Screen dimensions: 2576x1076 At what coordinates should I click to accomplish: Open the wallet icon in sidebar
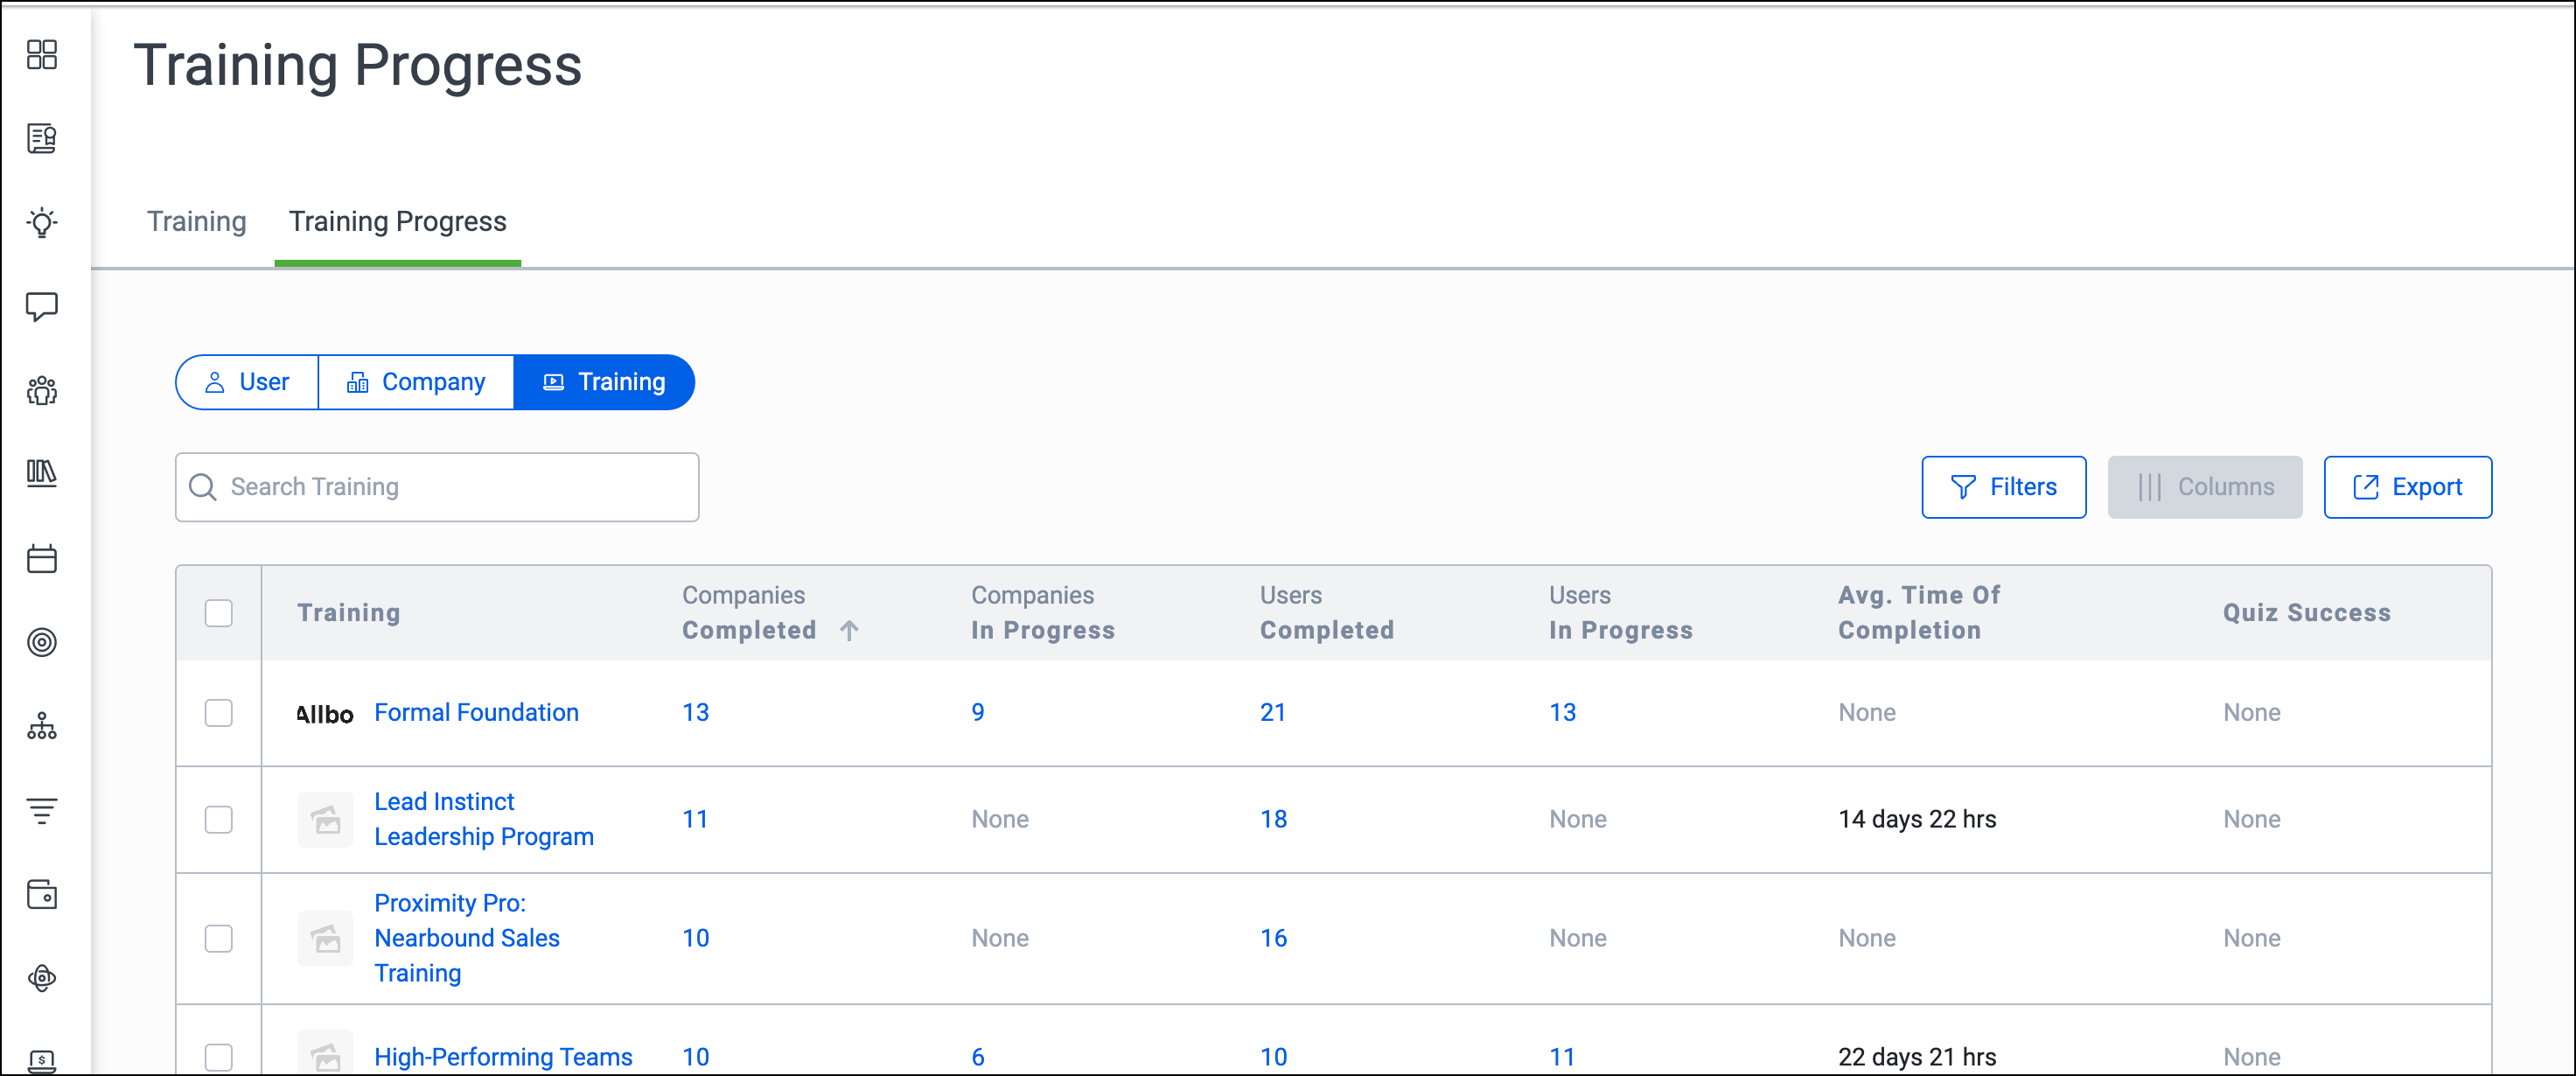tap(42, 894)
